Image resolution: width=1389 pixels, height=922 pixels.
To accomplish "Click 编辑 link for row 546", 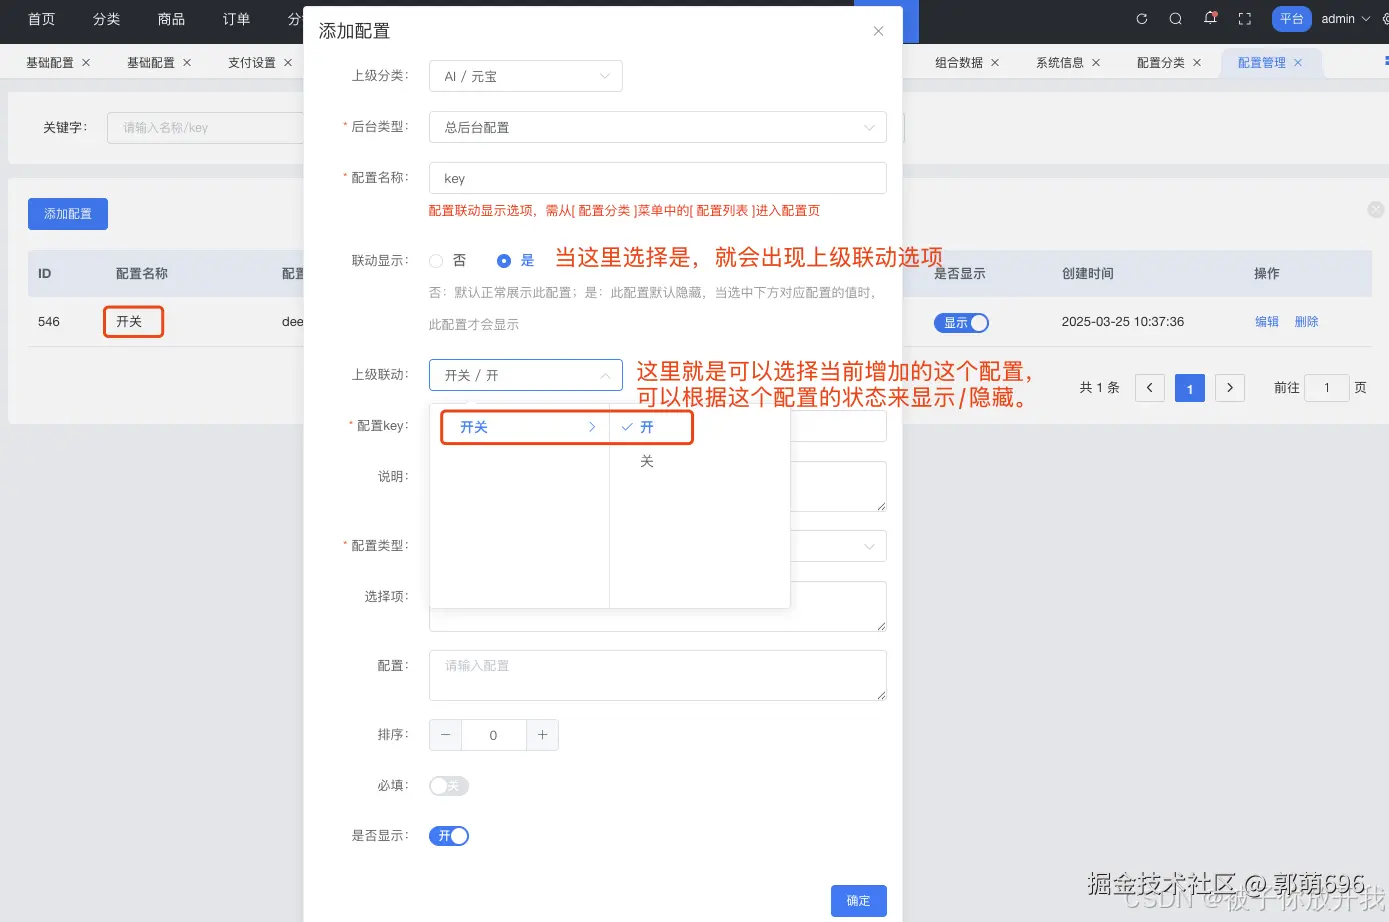I will [x=1267, y=322].
